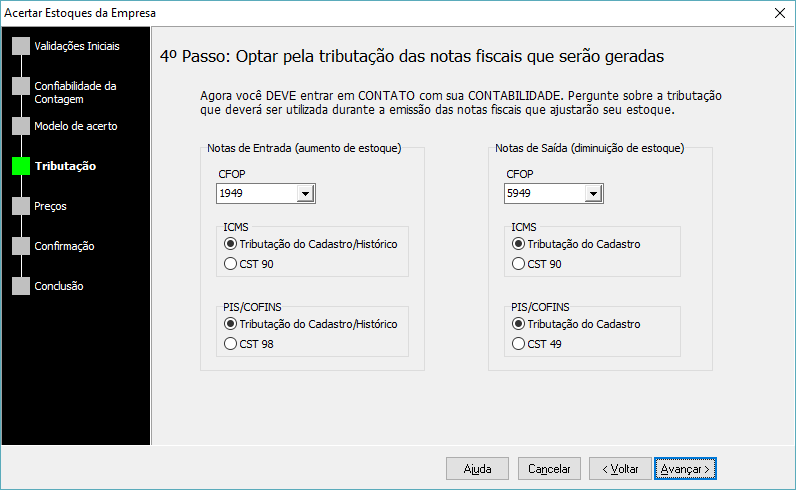Click the Confiabilidade da Contagem step square
796x490 pixels.
click(21, 86)
